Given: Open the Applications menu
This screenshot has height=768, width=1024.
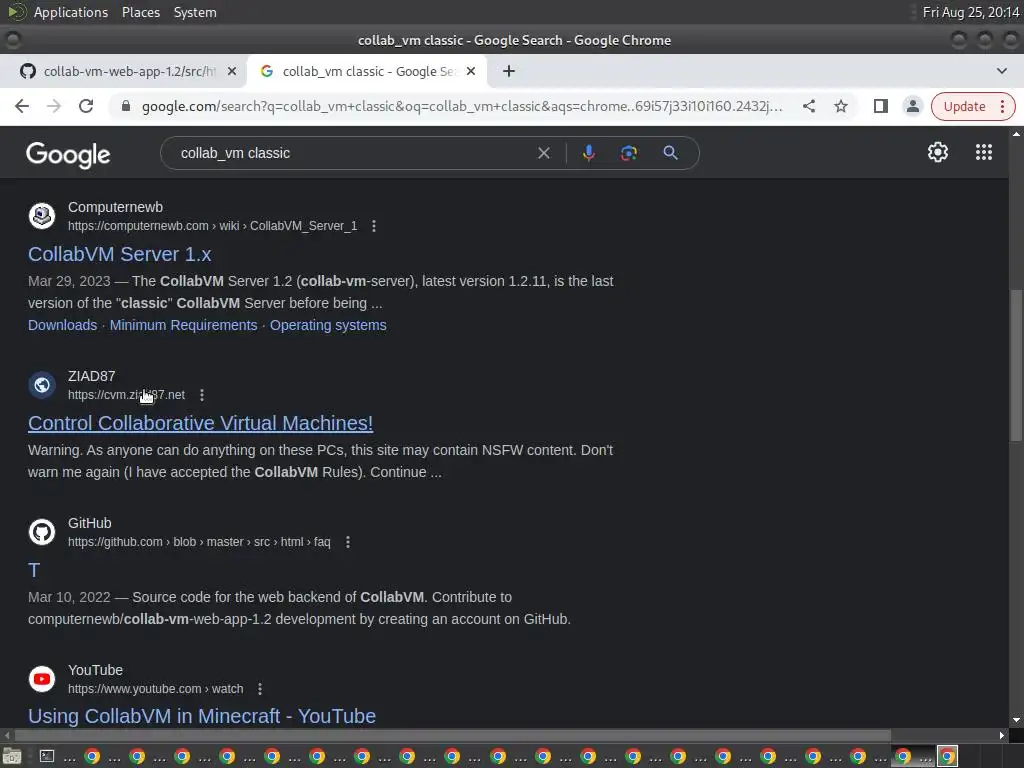Looking at the screenshot, I should pos(71,12).
